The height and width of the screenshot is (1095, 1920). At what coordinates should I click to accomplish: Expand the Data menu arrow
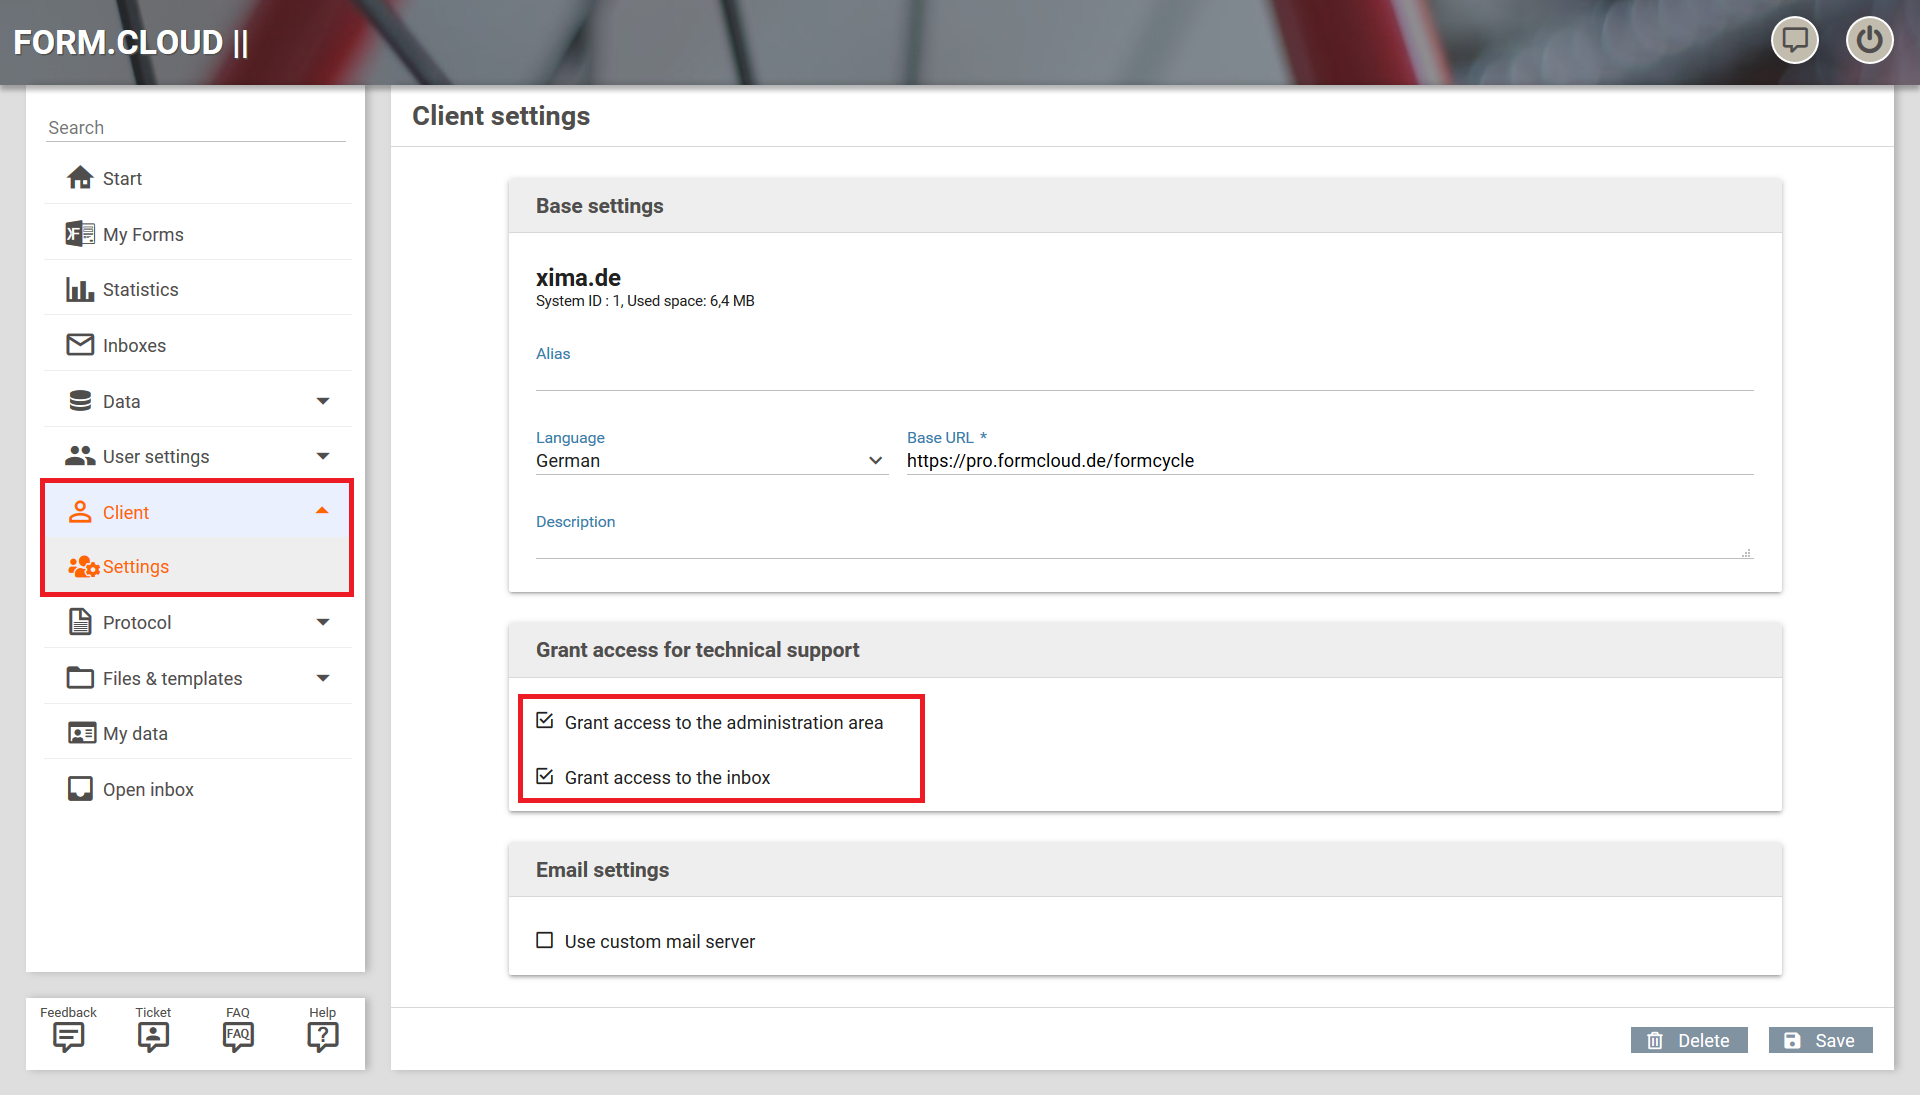323,401
